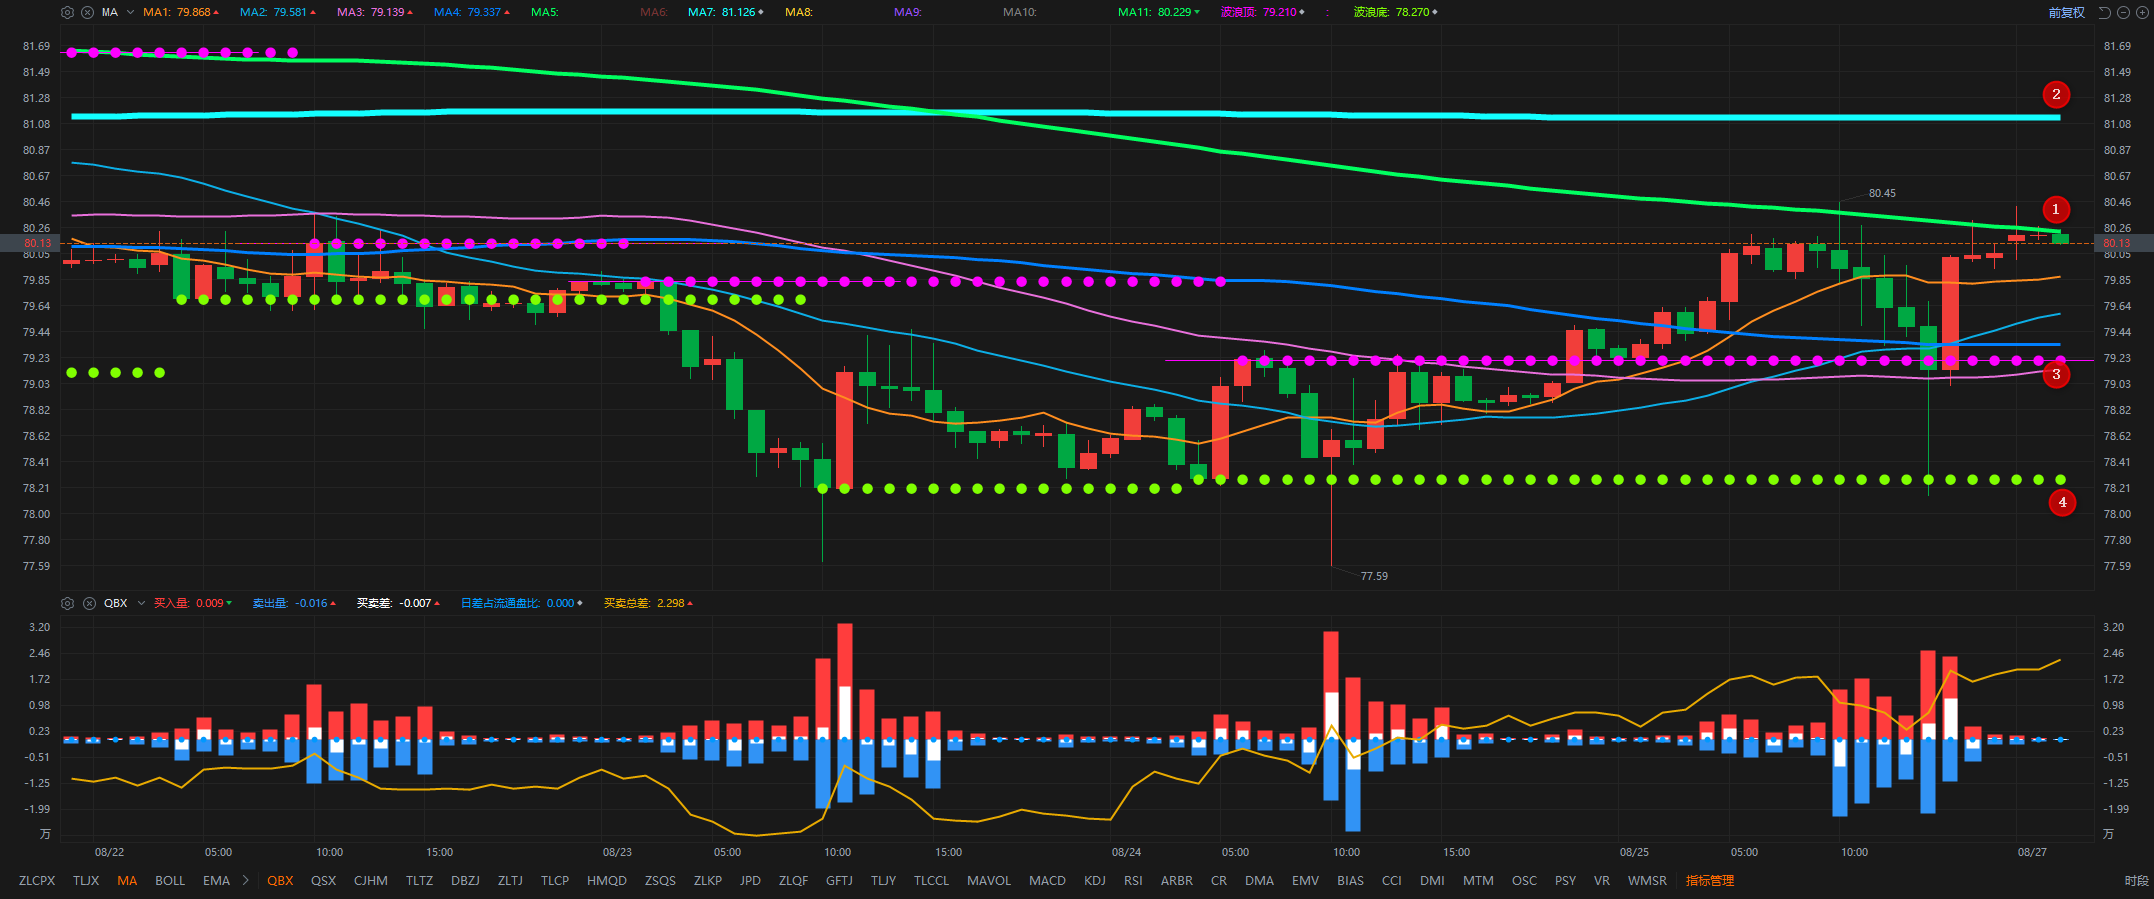This screenshot has width=2154, height=899.
Task: Open the PSY indicator tab
Action: click(1565, 880)
